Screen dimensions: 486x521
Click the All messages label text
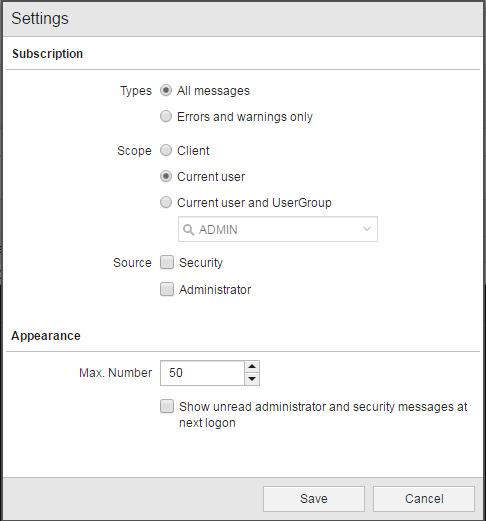click(213, 91)
